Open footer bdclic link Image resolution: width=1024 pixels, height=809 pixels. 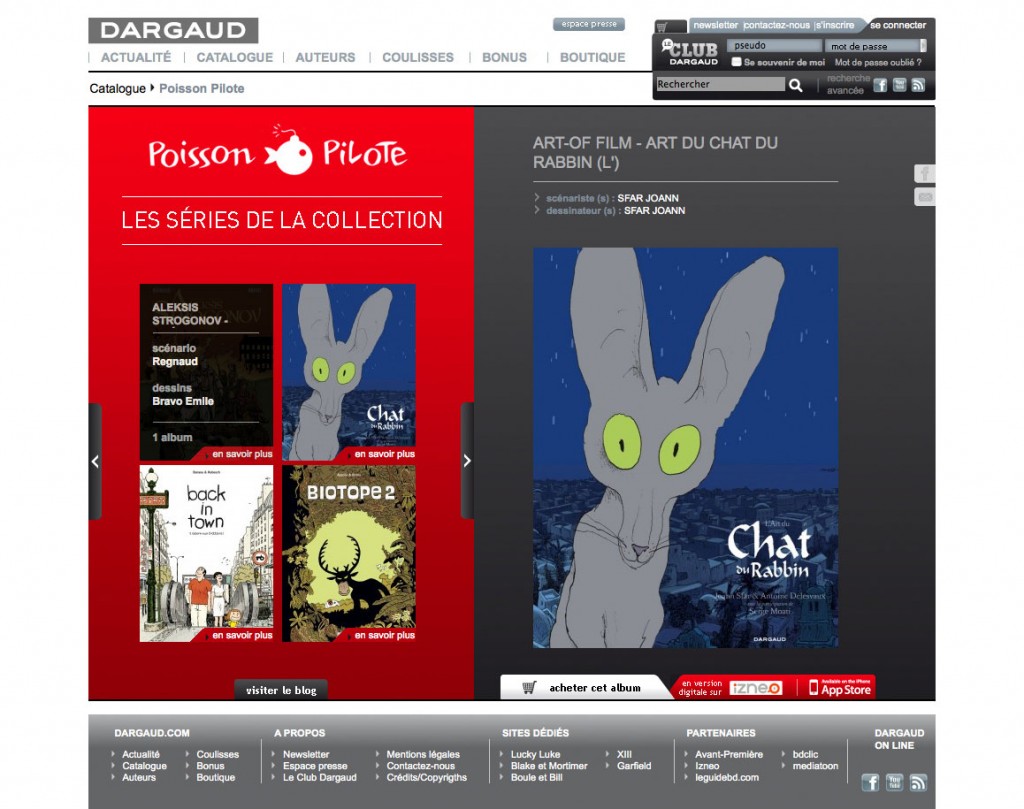(805, 754)
